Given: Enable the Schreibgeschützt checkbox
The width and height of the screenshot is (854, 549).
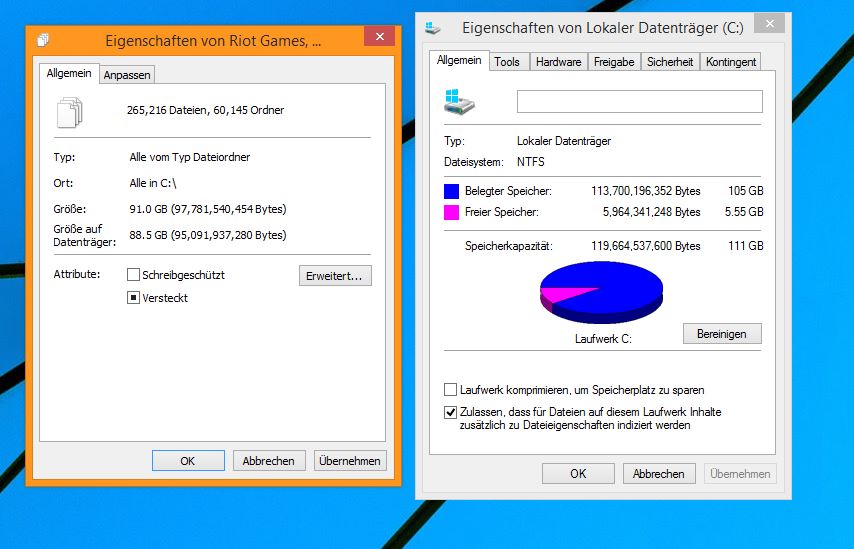Looking at the screenshot, I should coord(133,274).
